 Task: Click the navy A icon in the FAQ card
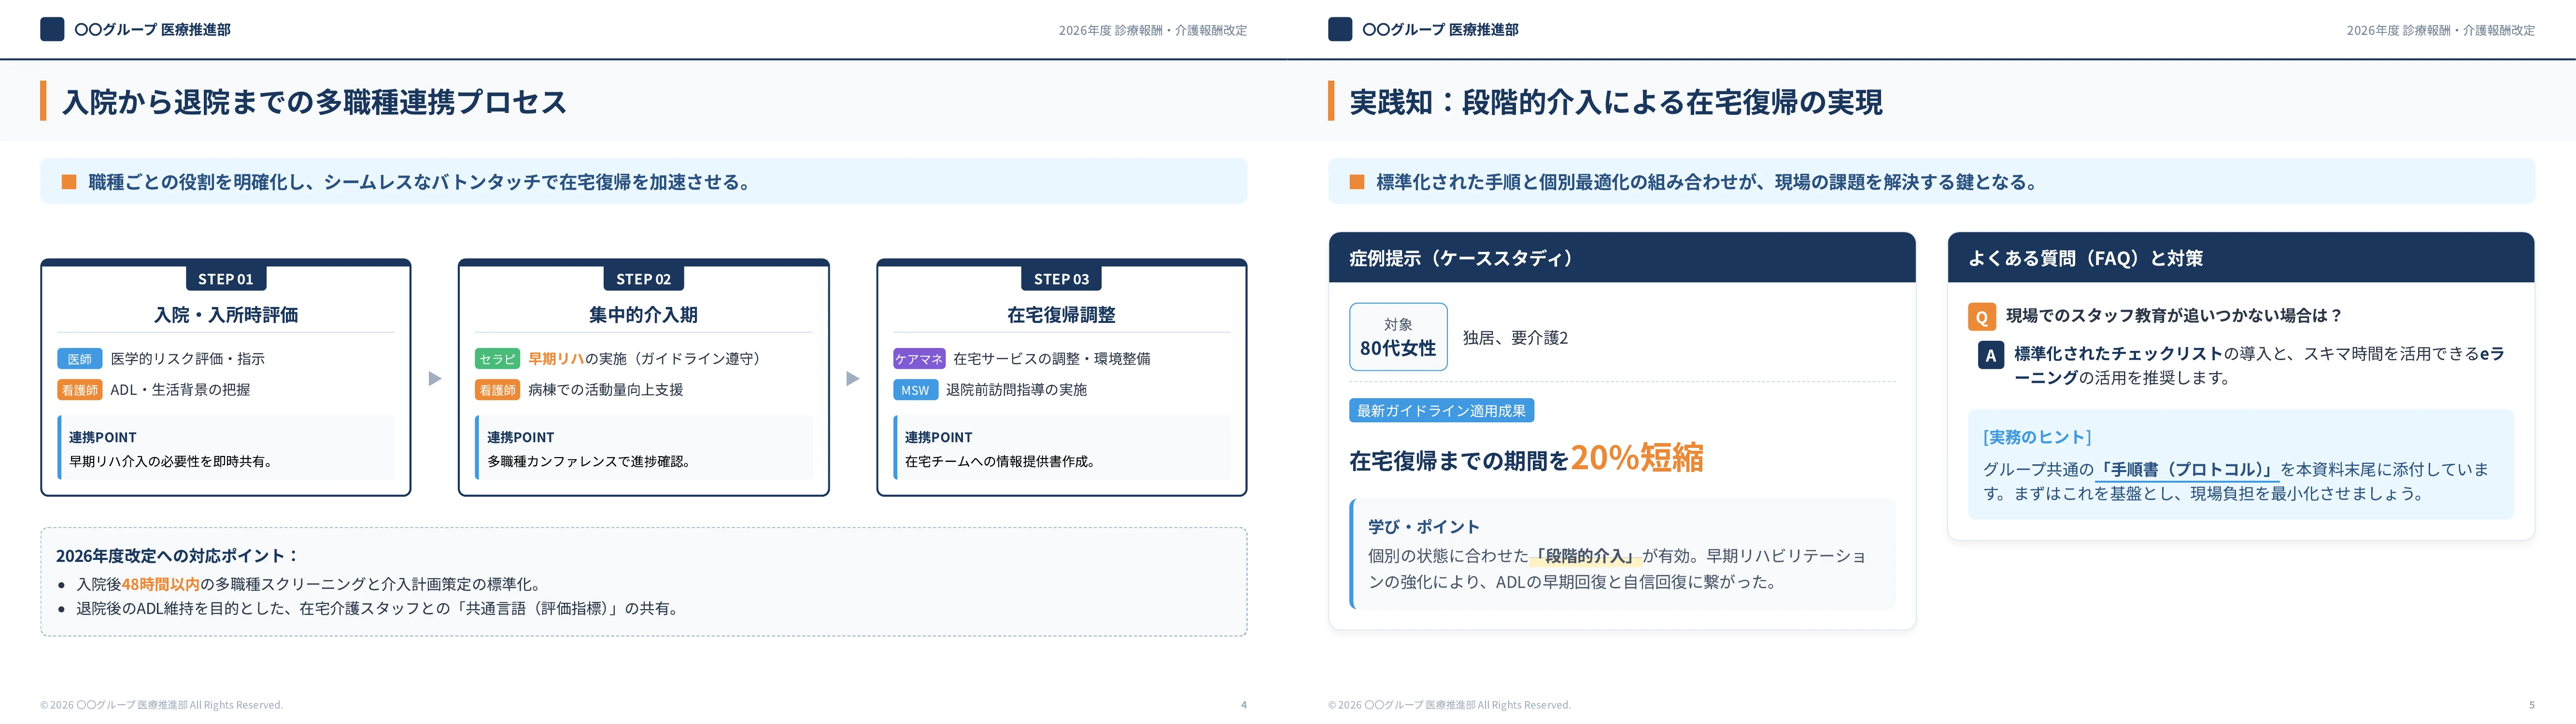pyautogui.click(x=1990, y=355)
